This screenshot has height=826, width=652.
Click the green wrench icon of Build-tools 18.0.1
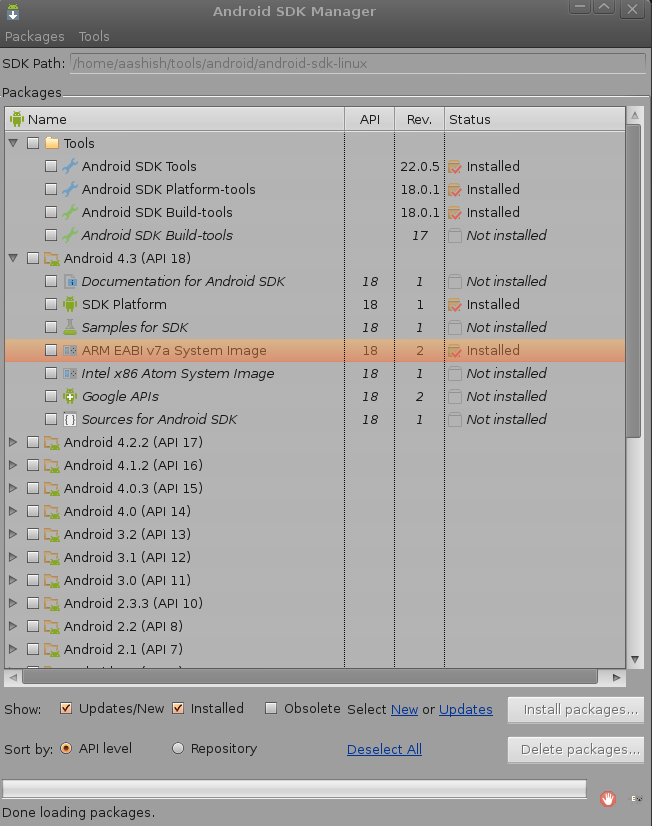70,212
